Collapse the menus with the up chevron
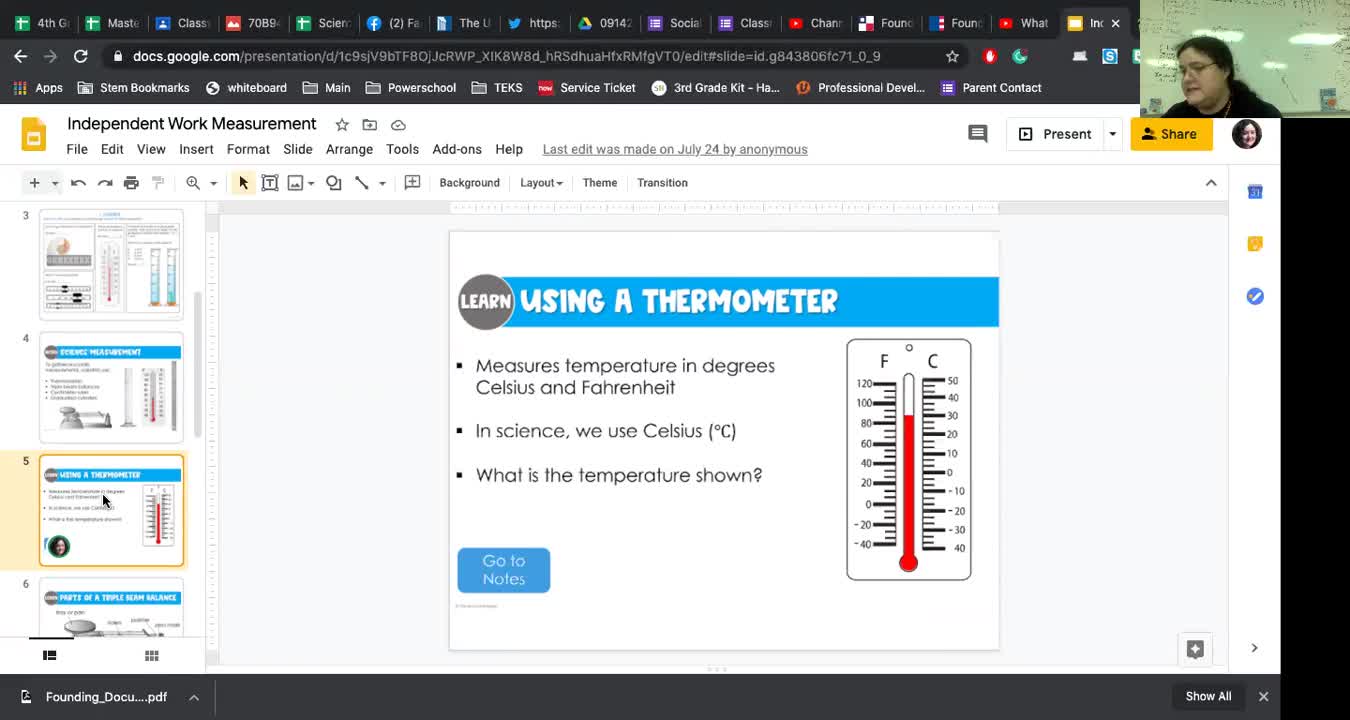Screen dimensions: 1350x720 point(1211,183)
